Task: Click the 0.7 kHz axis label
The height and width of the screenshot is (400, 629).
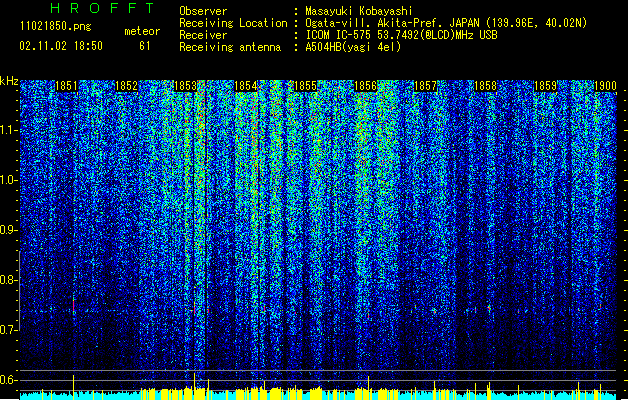Action: click(8, 330)
